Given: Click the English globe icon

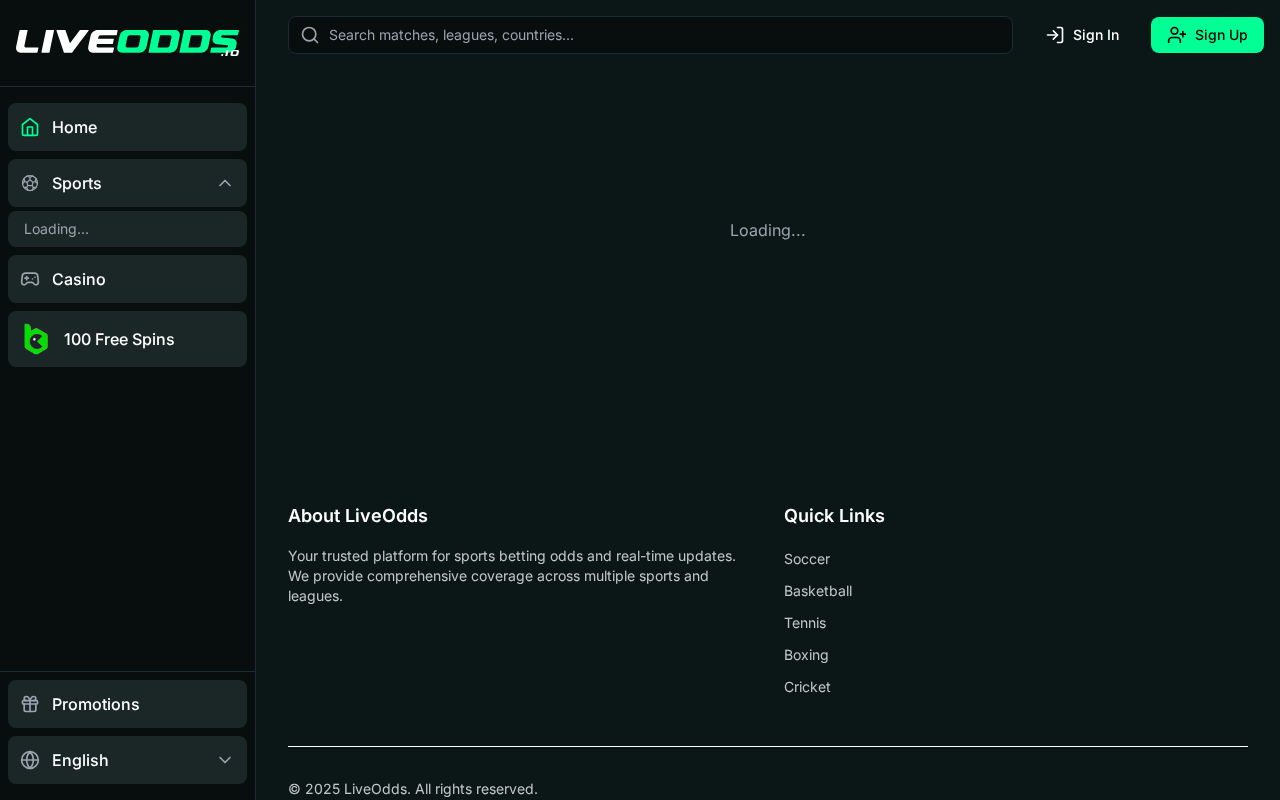Looking at the screenshot, I should pos(30,760).
